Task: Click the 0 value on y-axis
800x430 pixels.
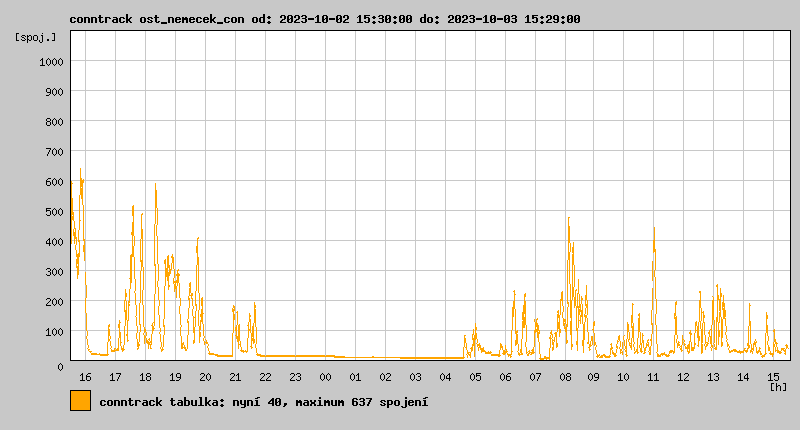Action: click(x=60, y=367)
